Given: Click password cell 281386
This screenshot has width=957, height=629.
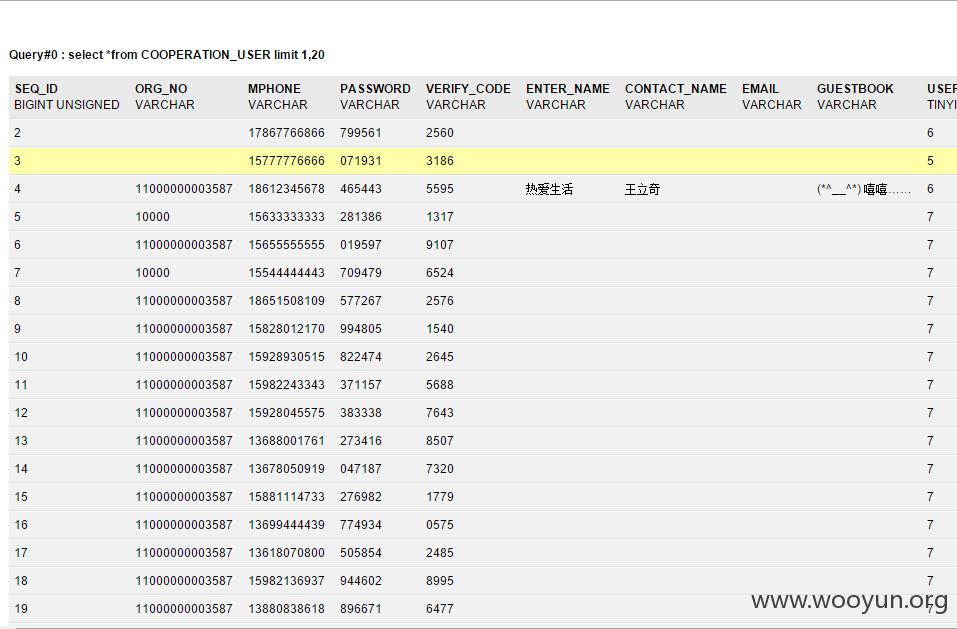Looking at the screenshot, I should [x=361, y=217].
